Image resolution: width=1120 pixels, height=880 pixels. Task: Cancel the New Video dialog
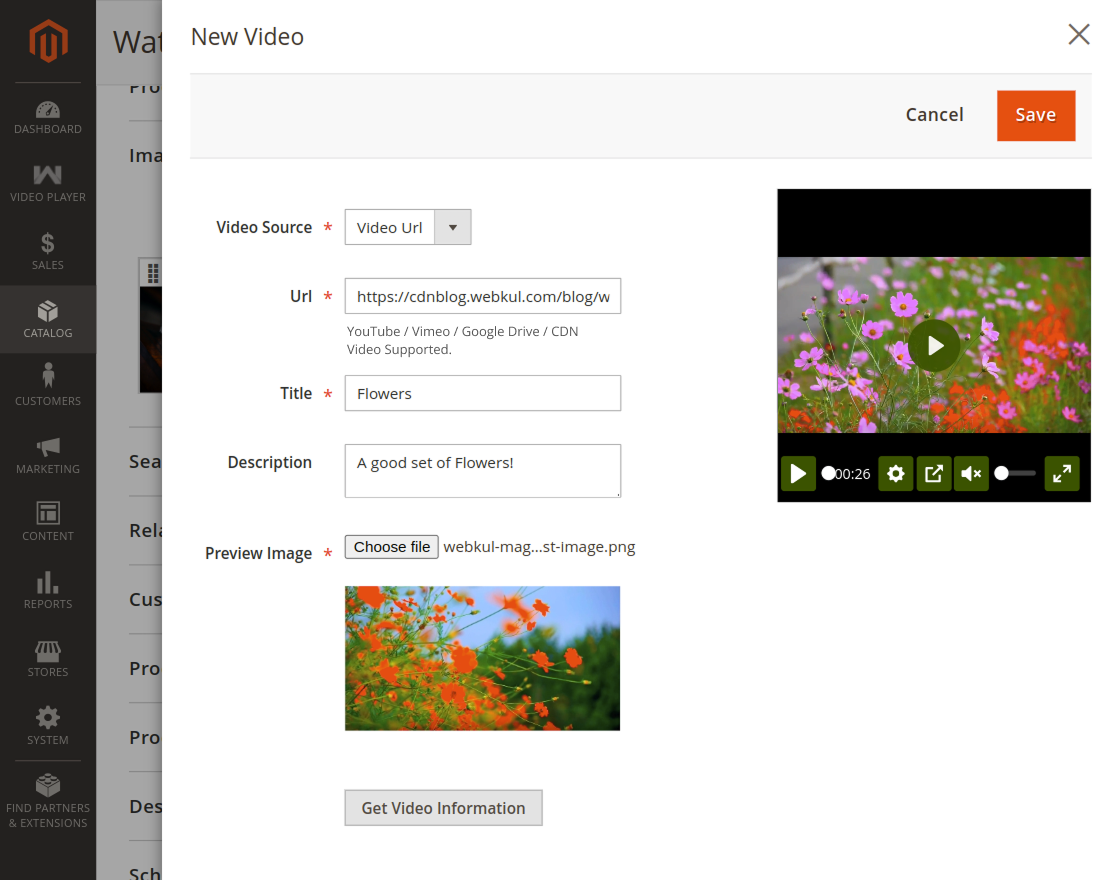tap(934, 114)
